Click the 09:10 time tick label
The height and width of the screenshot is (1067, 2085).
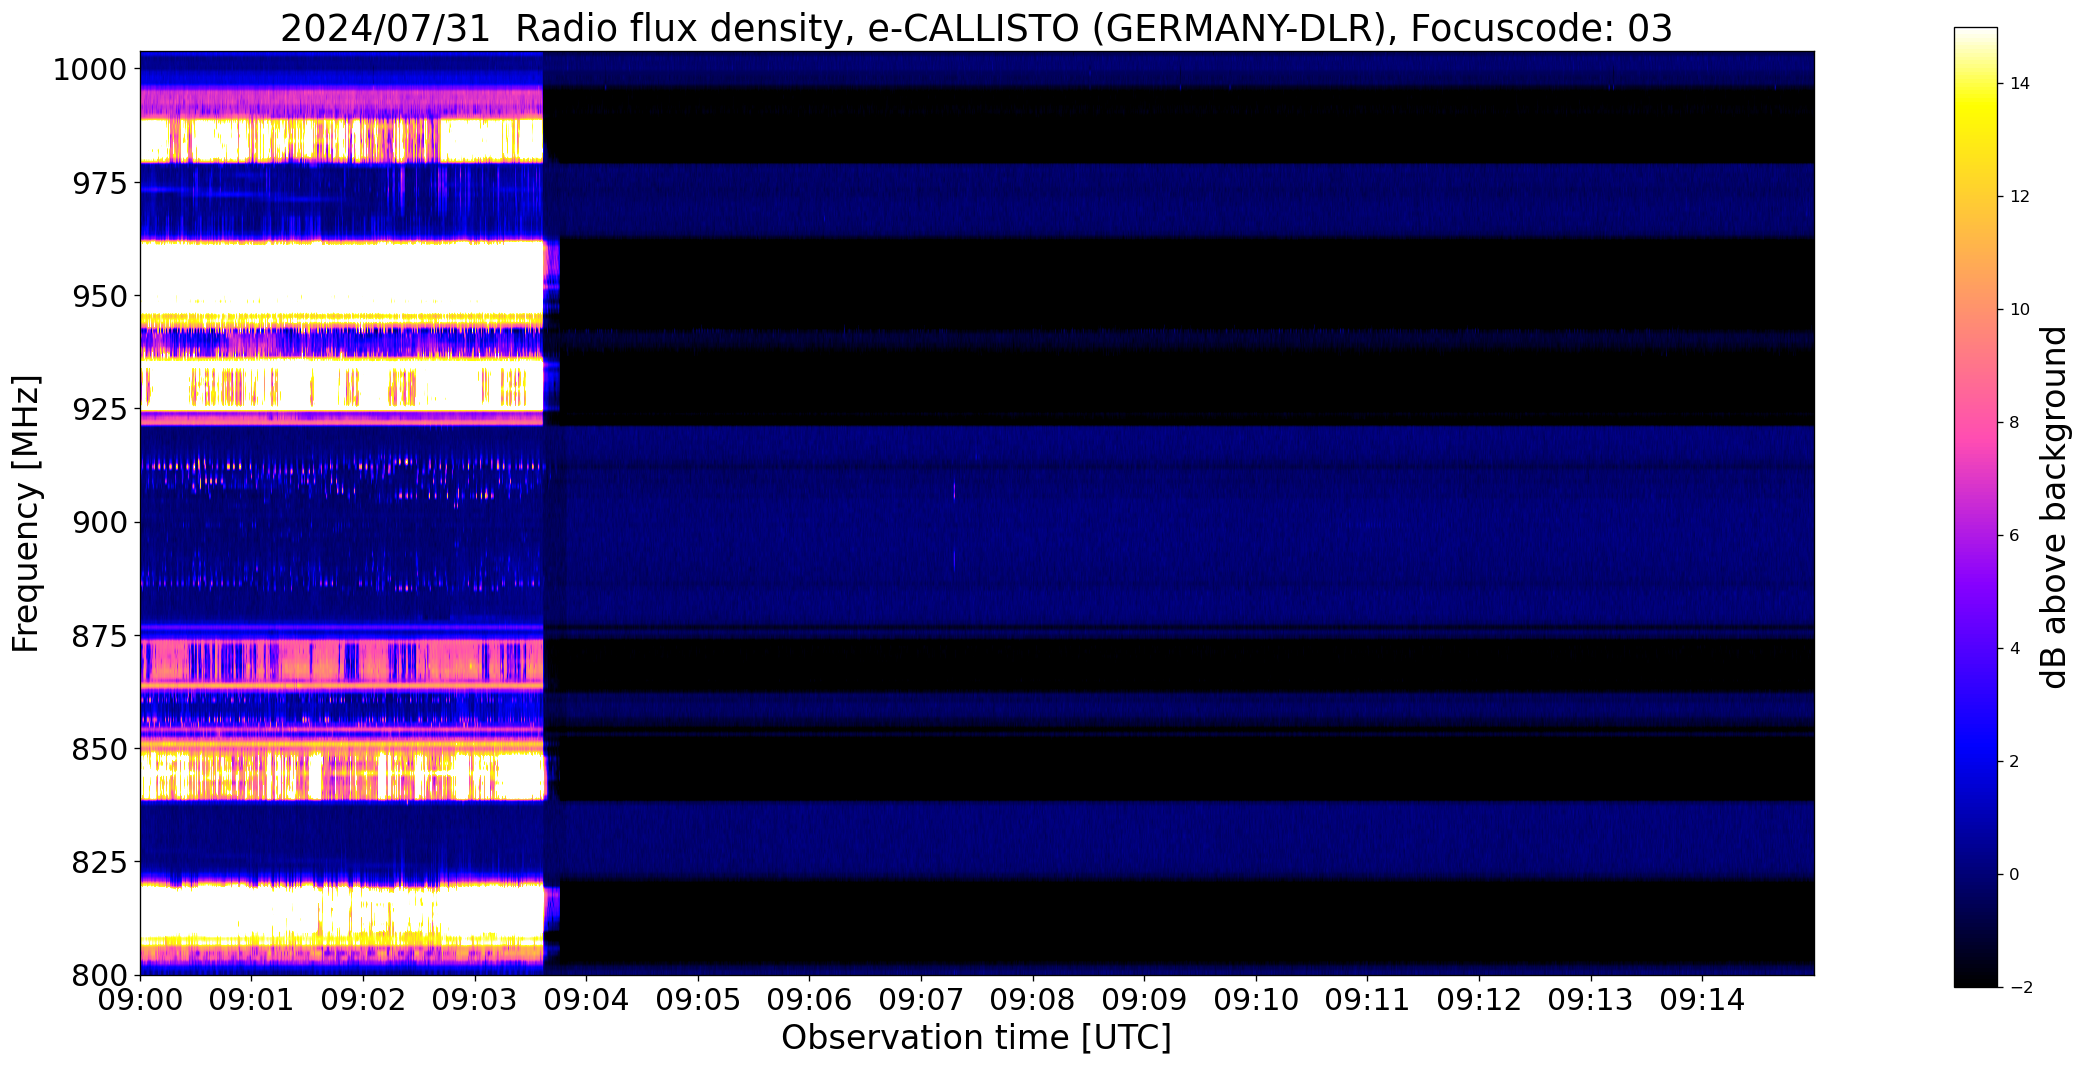point(1256,999)
